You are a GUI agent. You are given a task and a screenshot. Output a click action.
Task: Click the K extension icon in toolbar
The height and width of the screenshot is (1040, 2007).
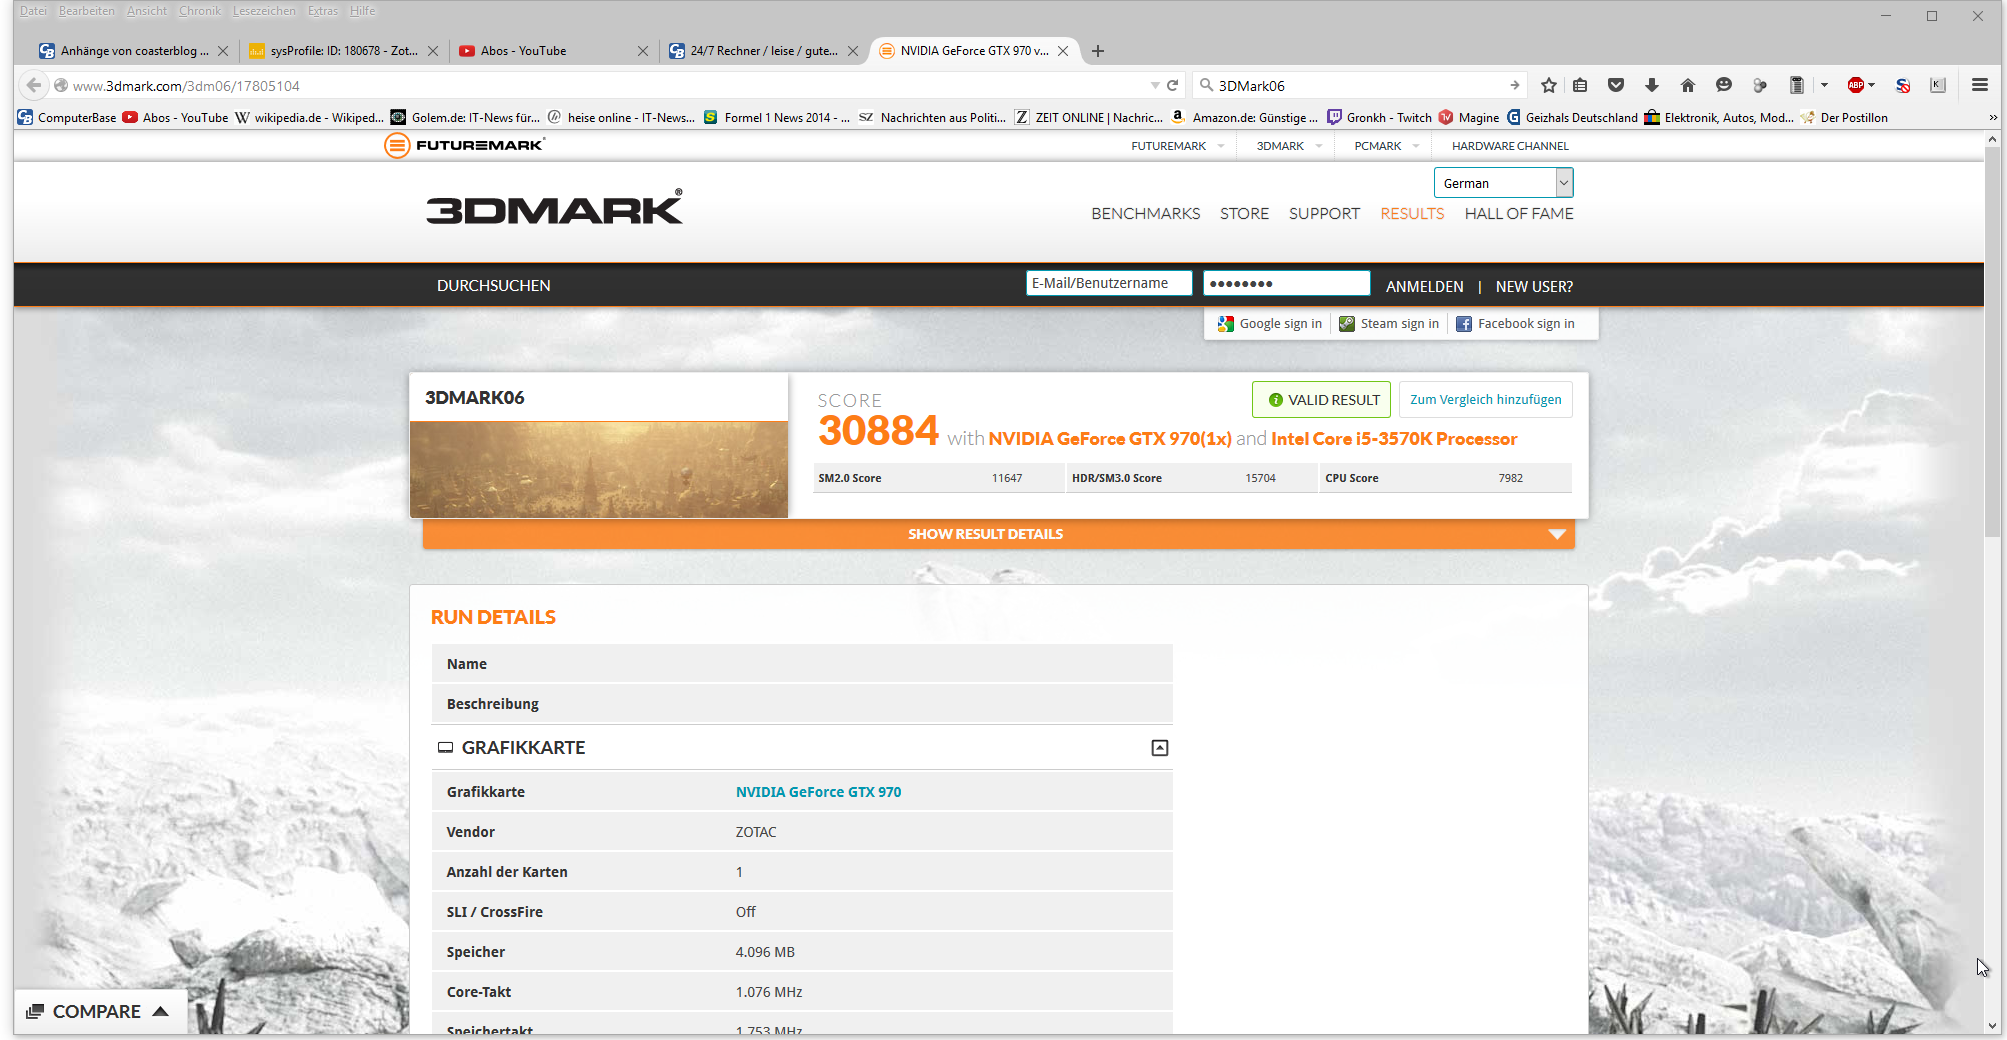pyautogui.click(x=1938, y=85)
